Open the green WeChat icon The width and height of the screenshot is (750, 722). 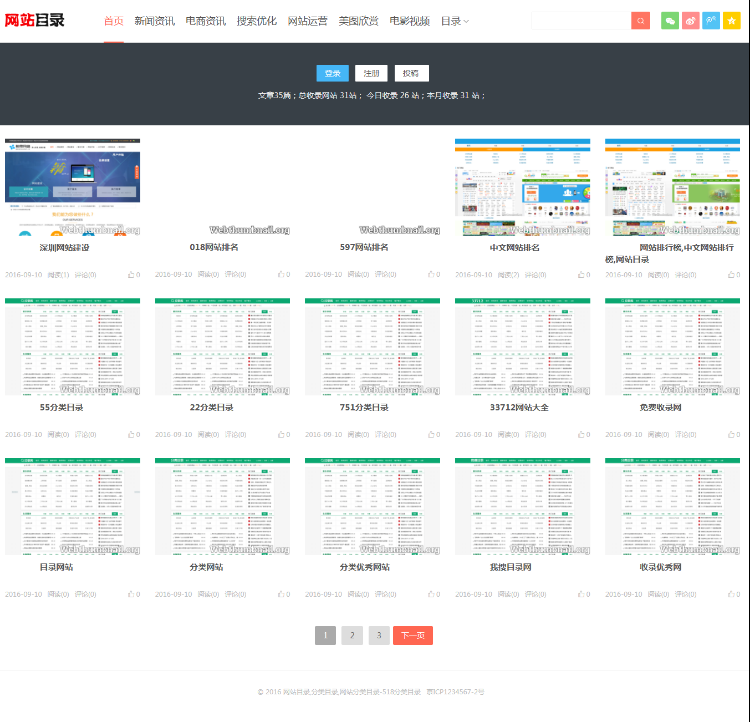(x=670, y=21)
